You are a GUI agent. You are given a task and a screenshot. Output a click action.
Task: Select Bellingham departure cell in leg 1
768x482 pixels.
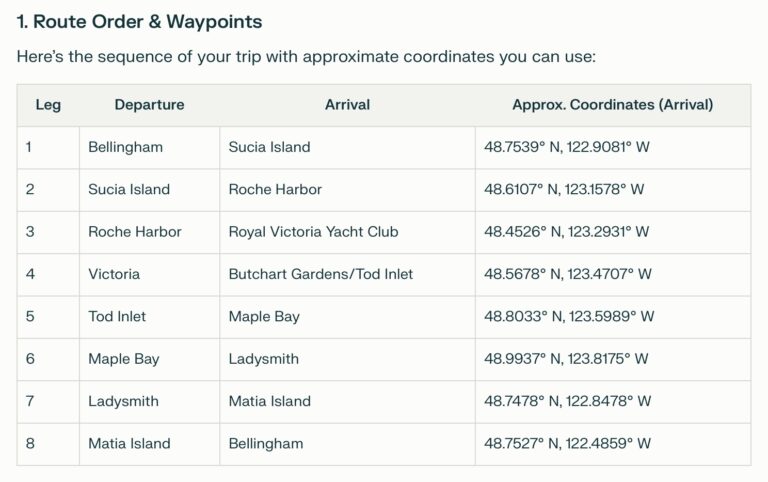125,147
